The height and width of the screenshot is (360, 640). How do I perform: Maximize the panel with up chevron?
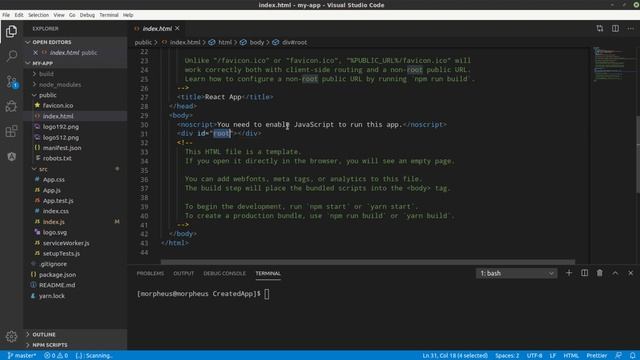click(x=615, y=273)
